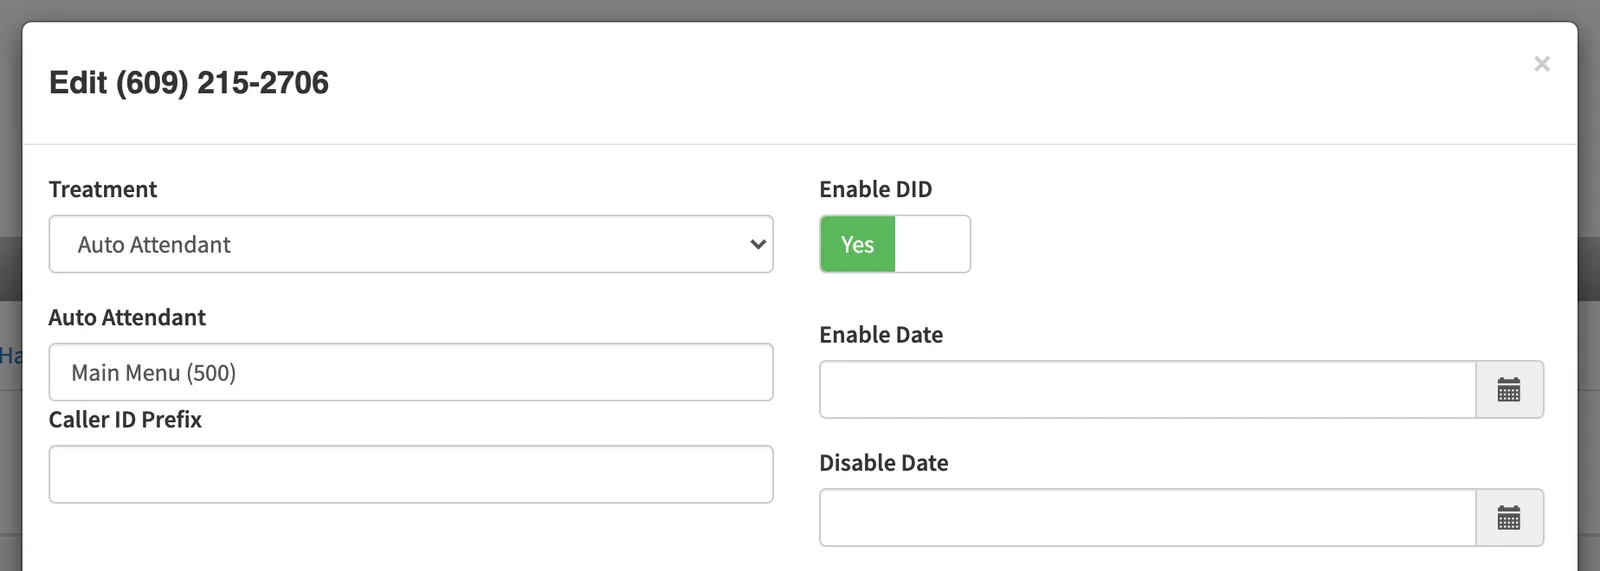Click the Treatment label
The image size is (1600, 571).
pos(103,189)
